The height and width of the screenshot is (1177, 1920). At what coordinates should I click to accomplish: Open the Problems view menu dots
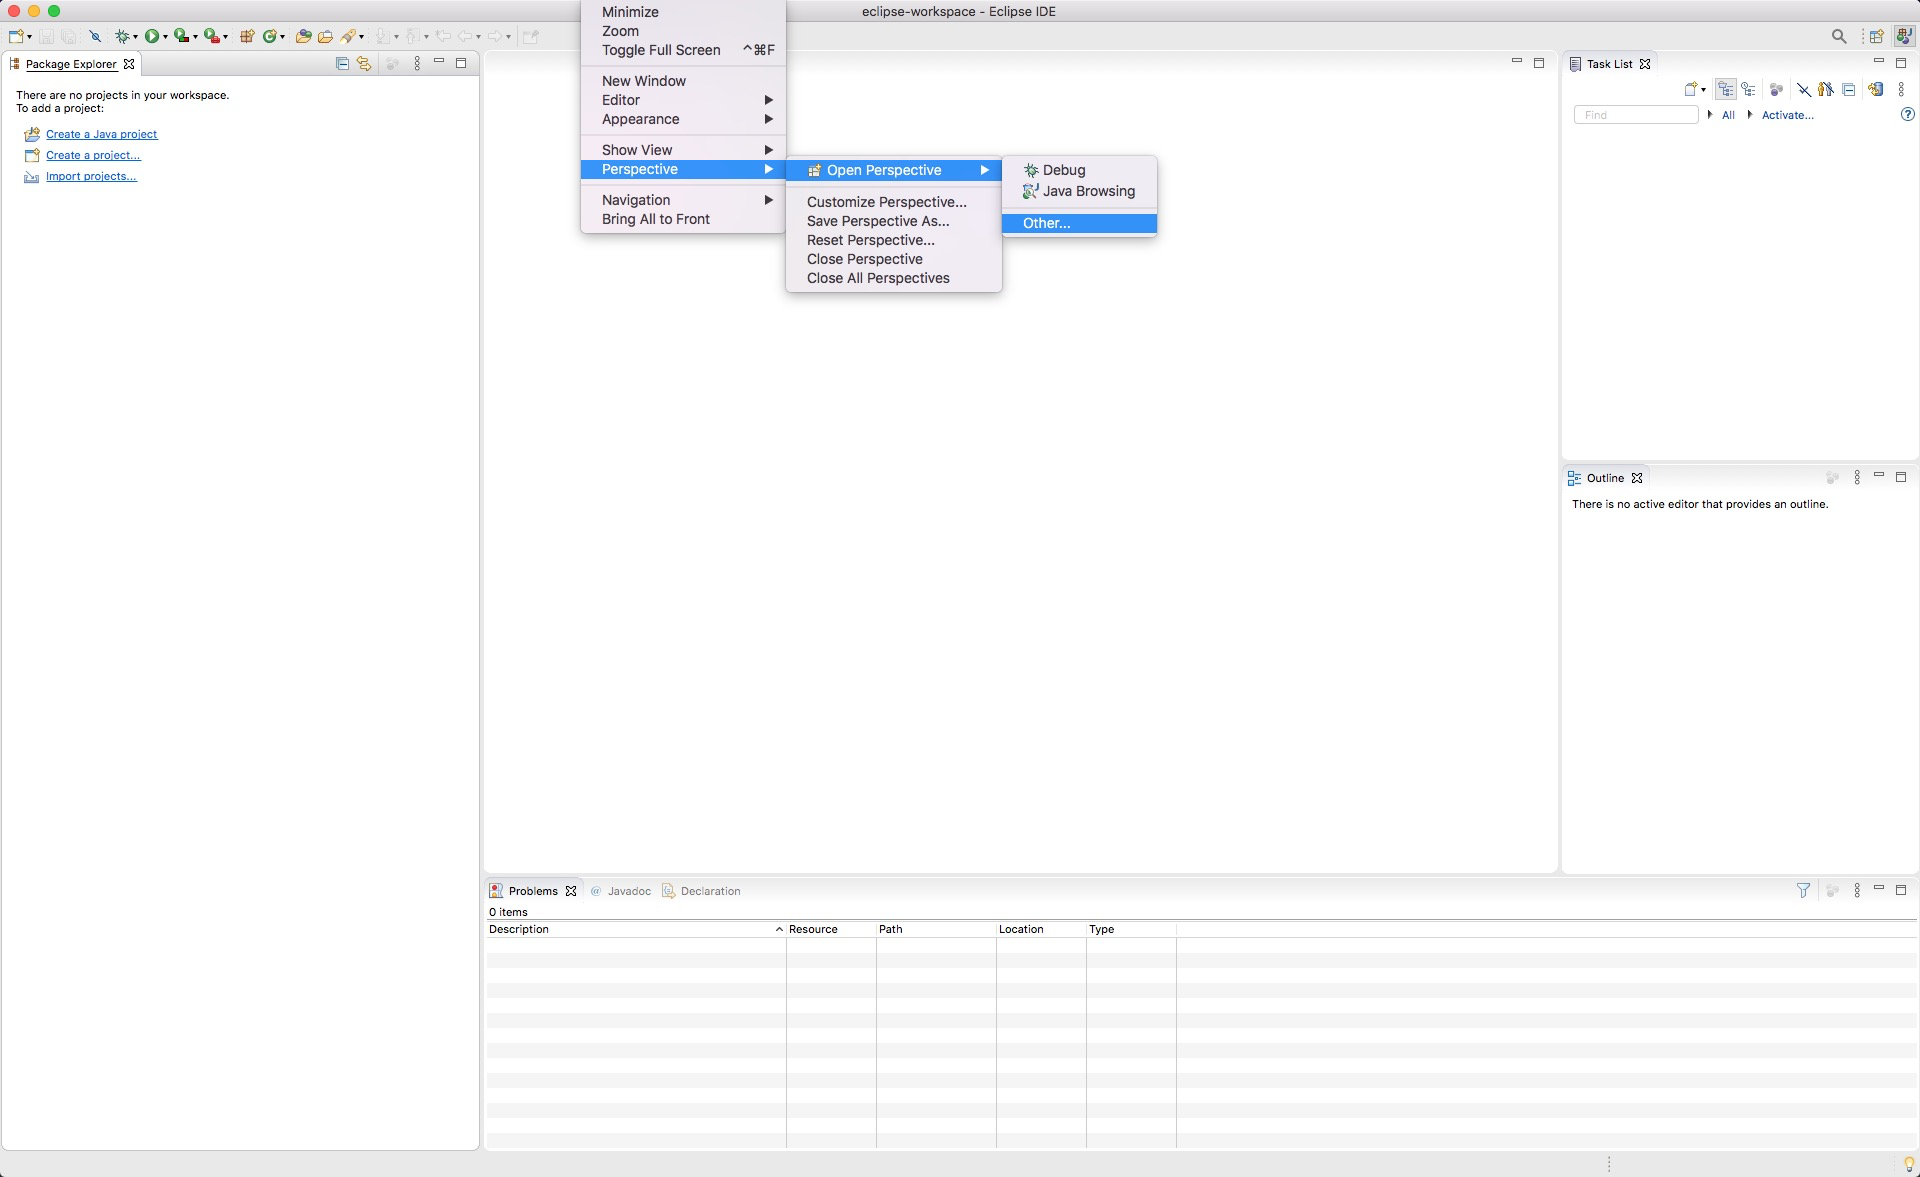1857,890
